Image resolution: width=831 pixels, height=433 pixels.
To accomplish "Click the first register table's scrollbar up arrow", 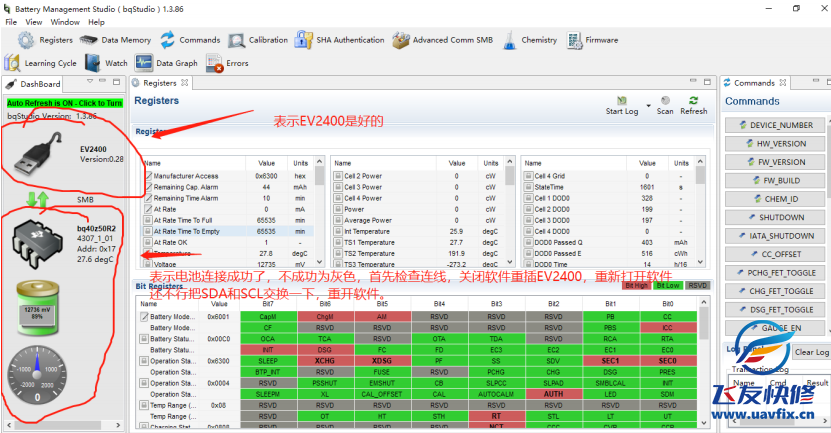I will [x=320, y=164].
